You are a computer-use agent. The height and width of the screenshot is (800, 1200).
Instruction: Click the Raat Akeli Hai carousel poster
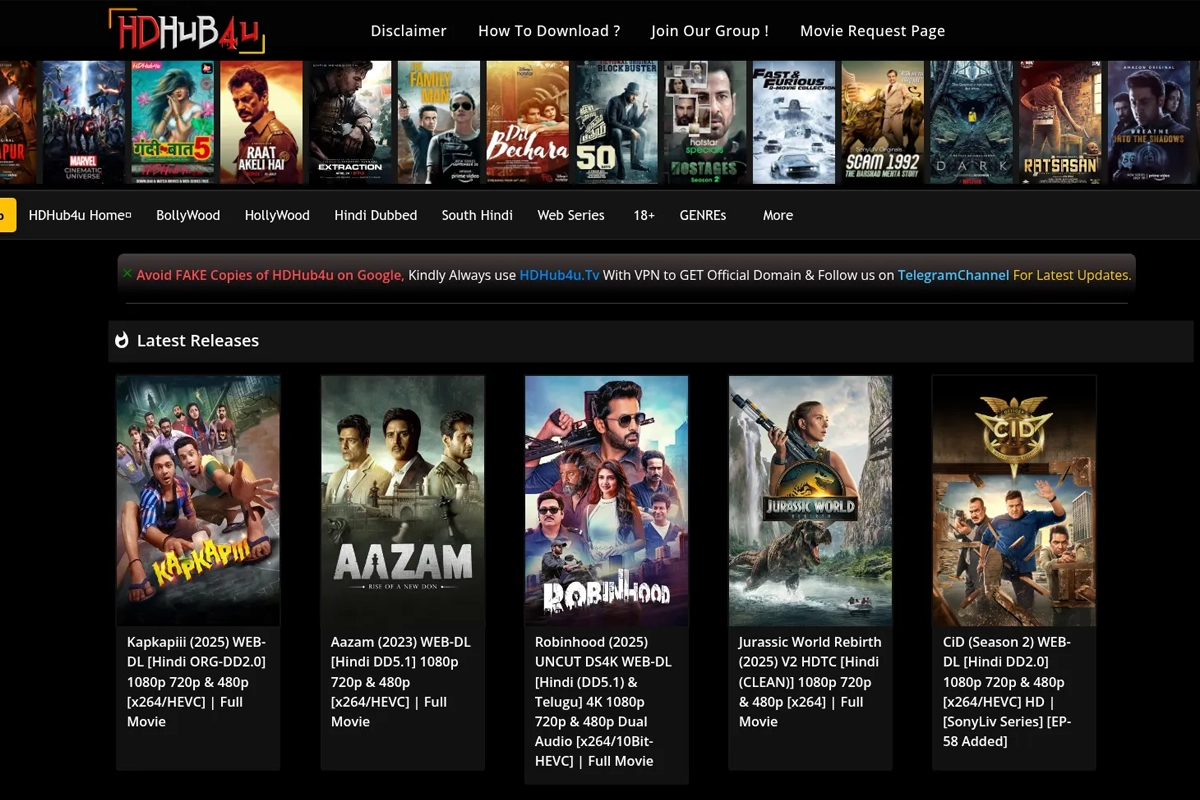pyautogui.click(x=261, y=122)
